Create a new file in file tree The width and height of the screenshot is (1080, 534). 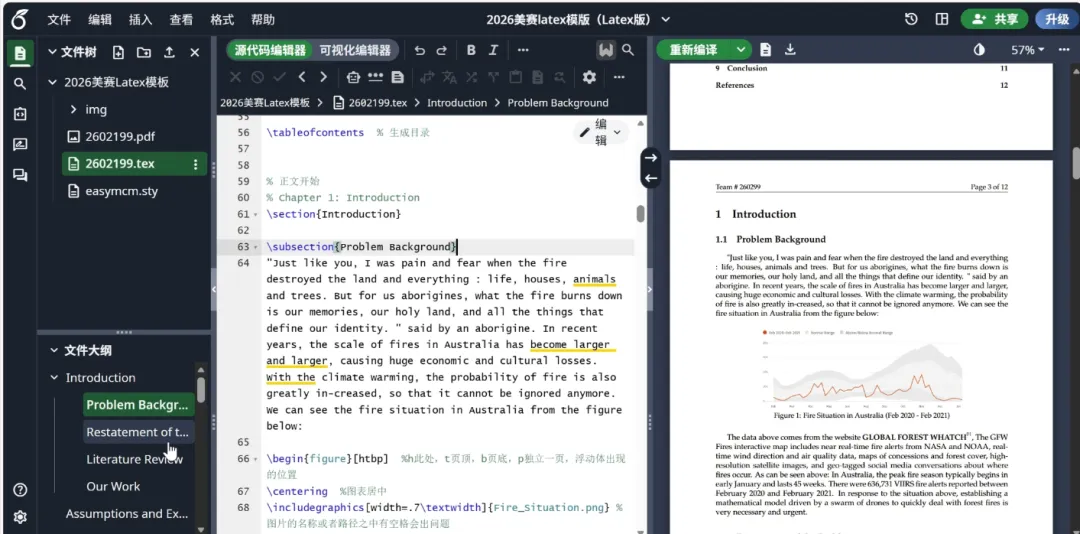point(118,52)
